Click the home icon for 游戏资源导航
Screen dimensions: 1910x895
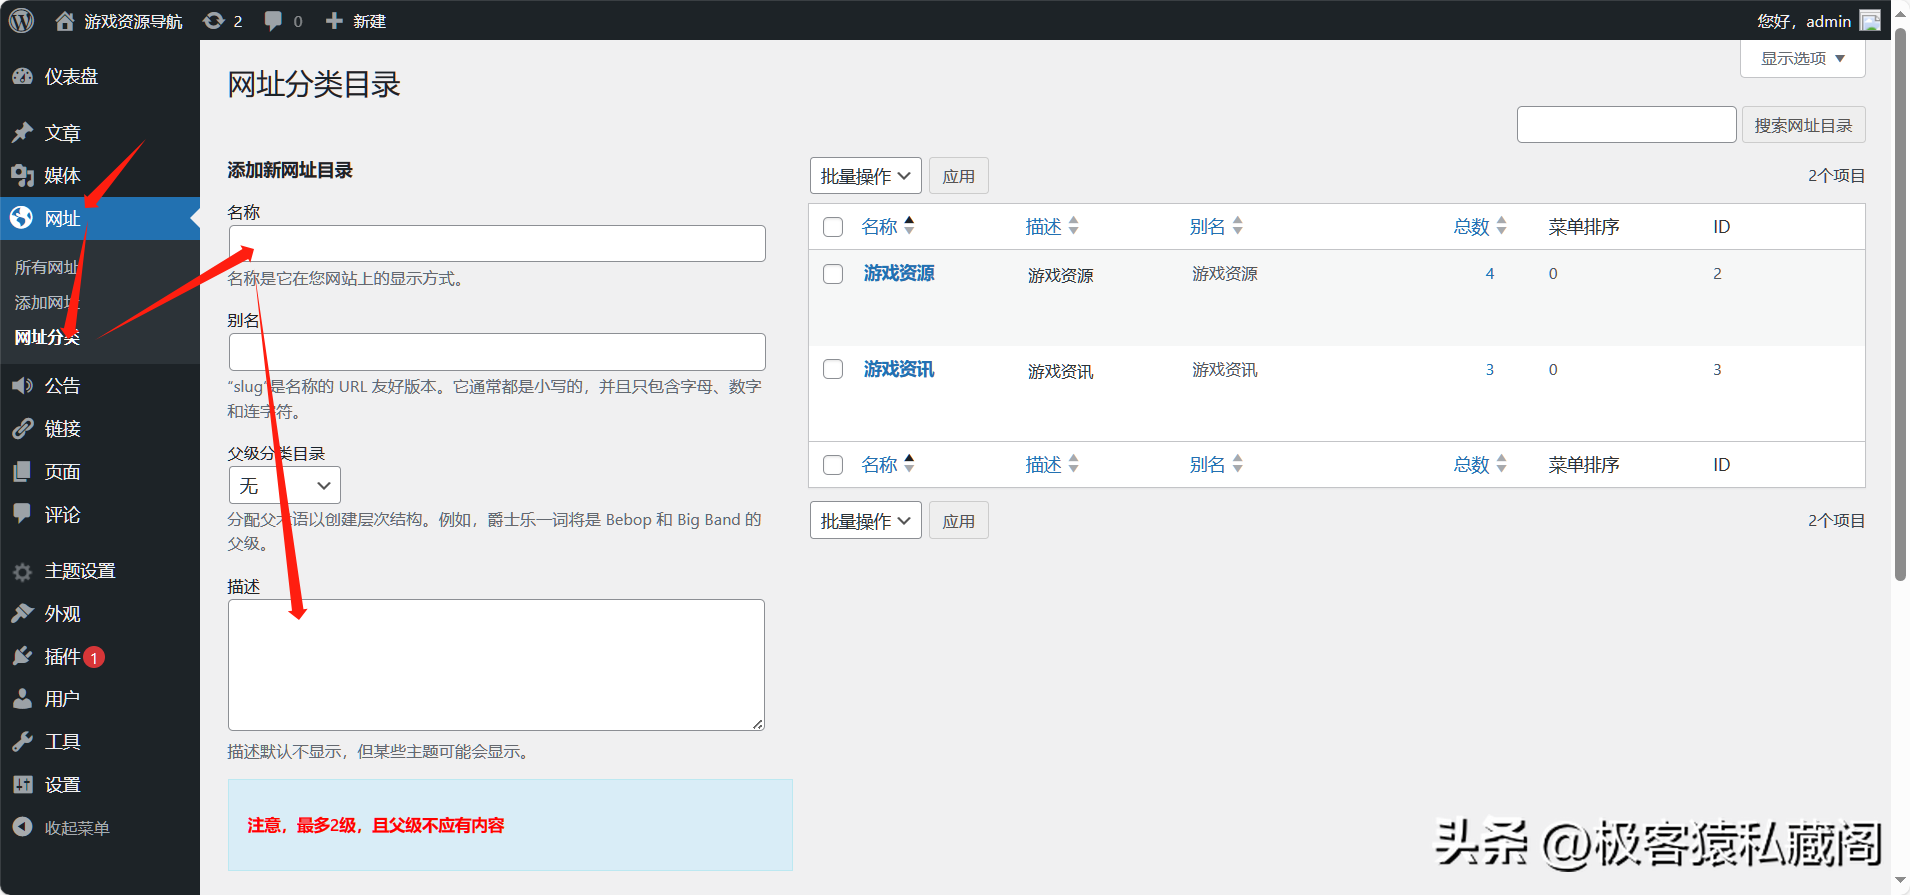click(65, 21)
